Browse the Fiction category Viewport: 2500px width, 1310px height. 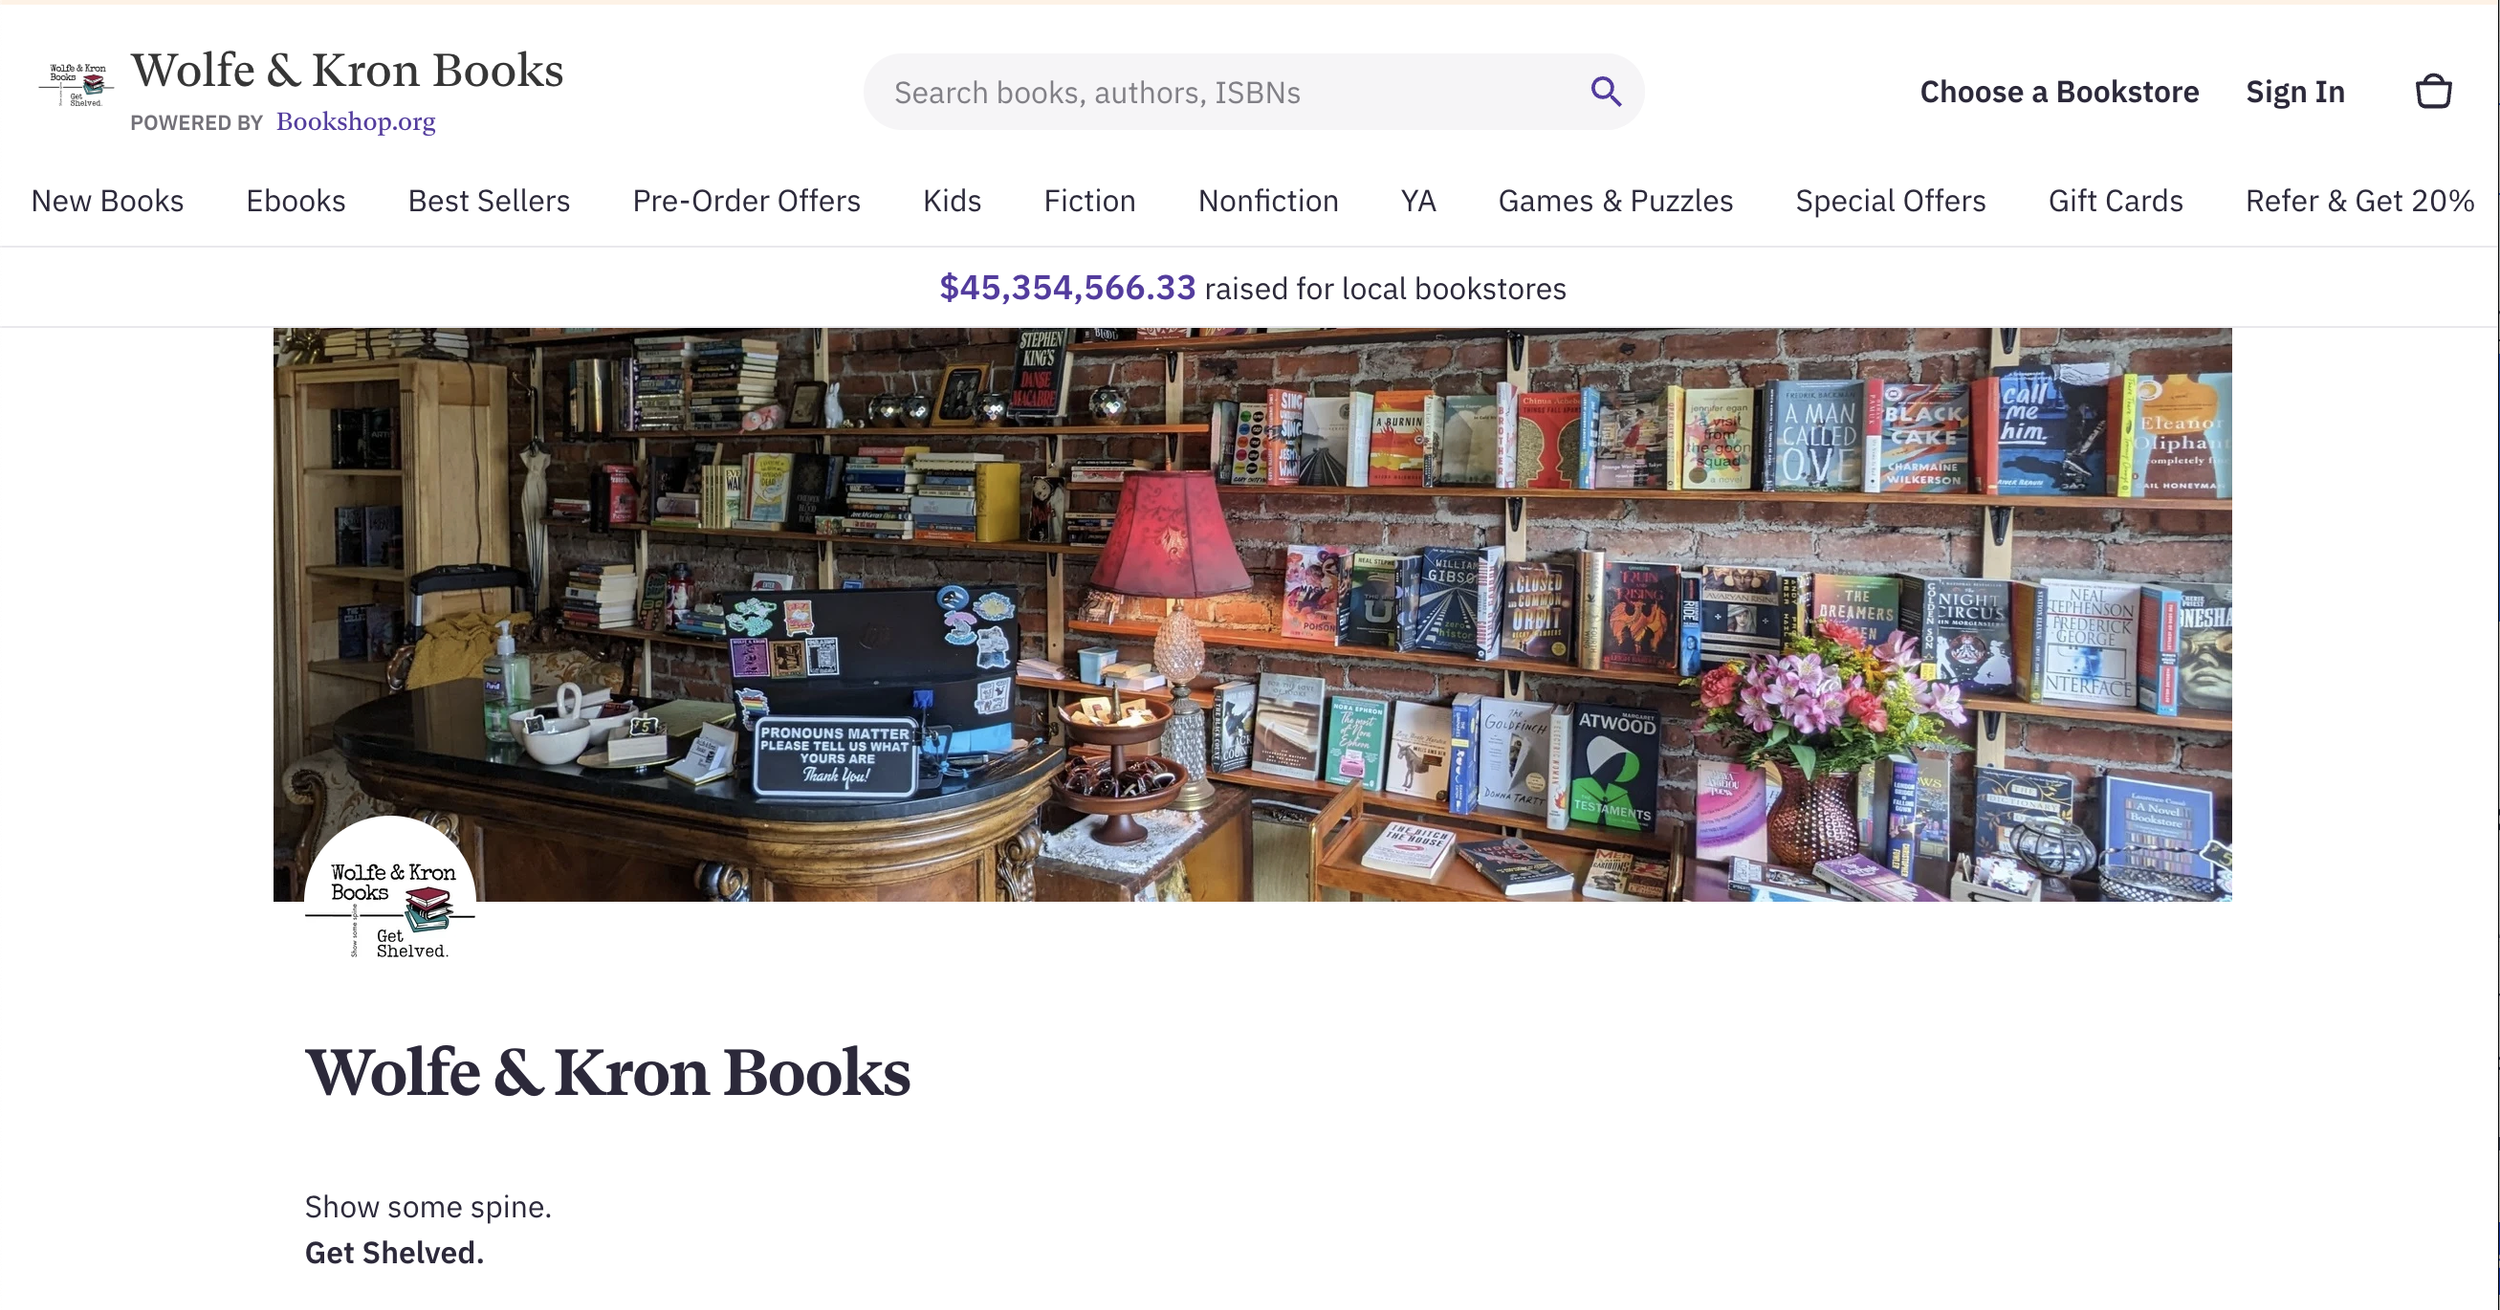pyautogui.click(x=1090, y=201)
